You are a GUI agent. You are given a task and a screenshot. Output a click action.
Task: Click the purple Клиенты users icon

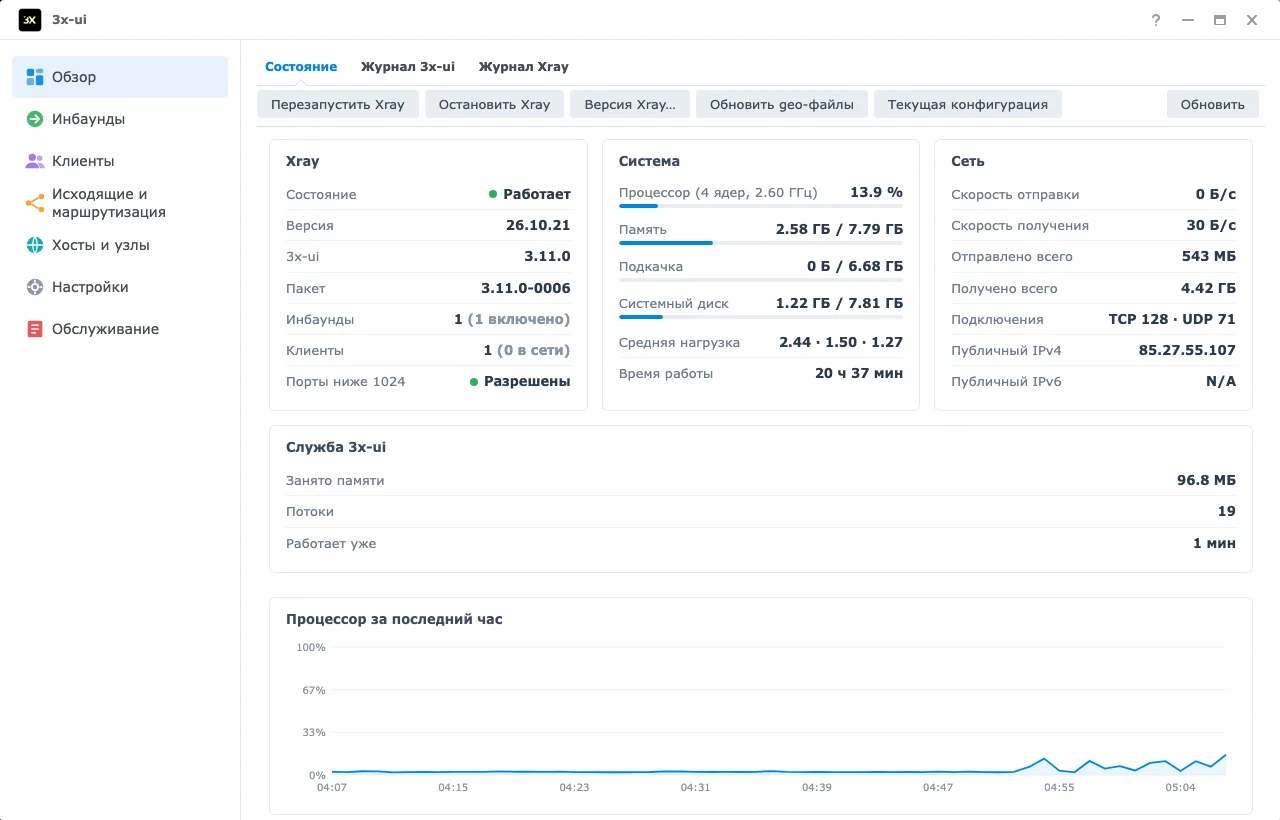point(35,161)
